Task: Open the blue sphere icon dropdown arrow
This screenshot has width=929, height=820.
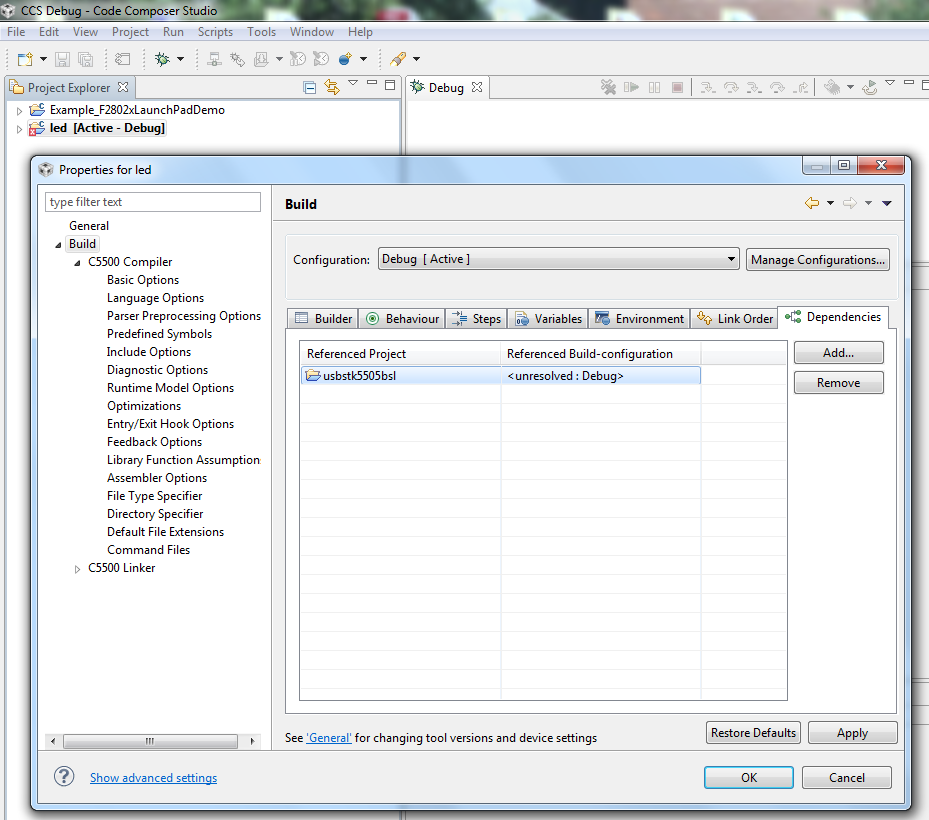Action: (364, 59)
